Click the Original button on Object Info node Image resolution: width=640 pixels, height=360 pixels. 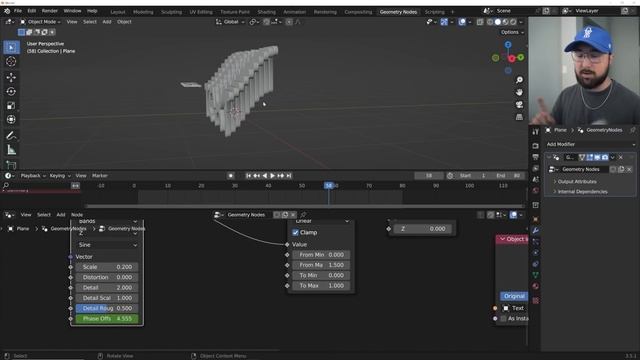click(x=514, y=296)
